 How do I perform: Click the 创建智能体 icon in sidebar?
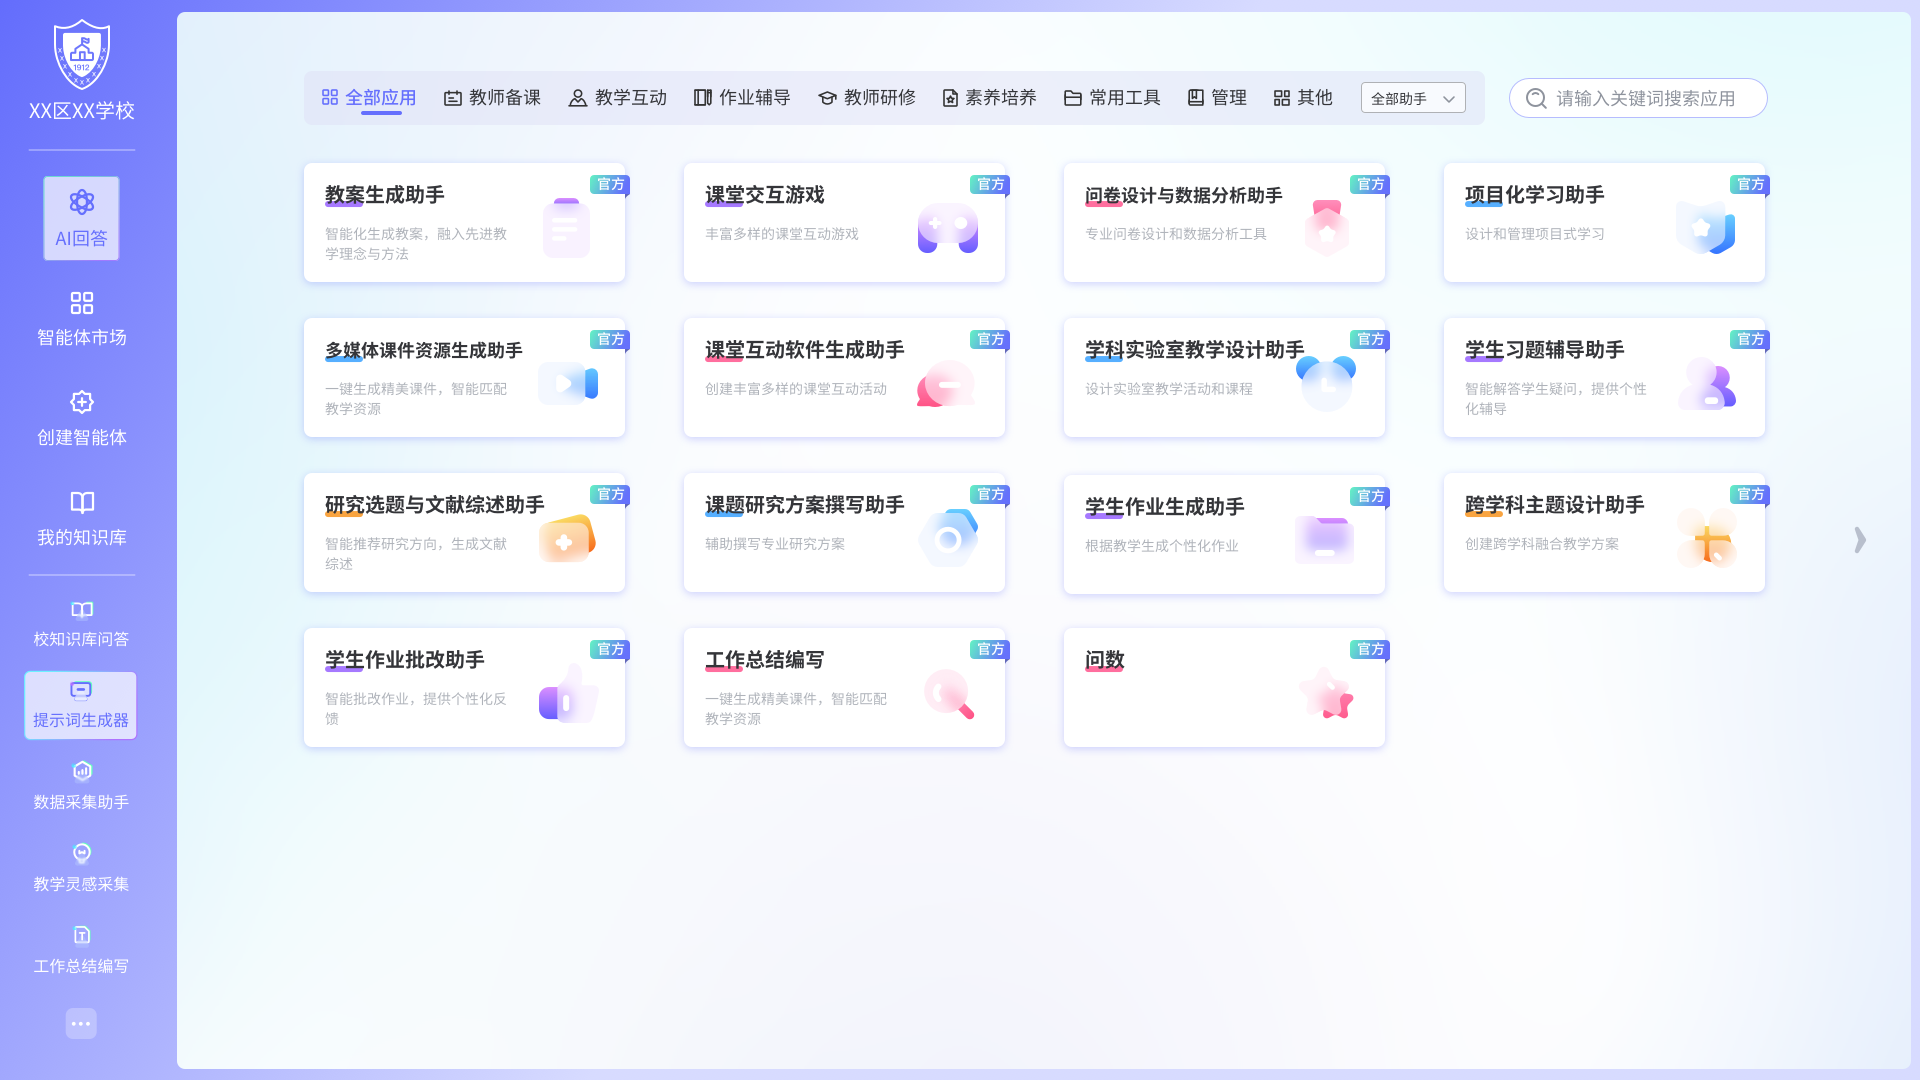pos(82,402)
